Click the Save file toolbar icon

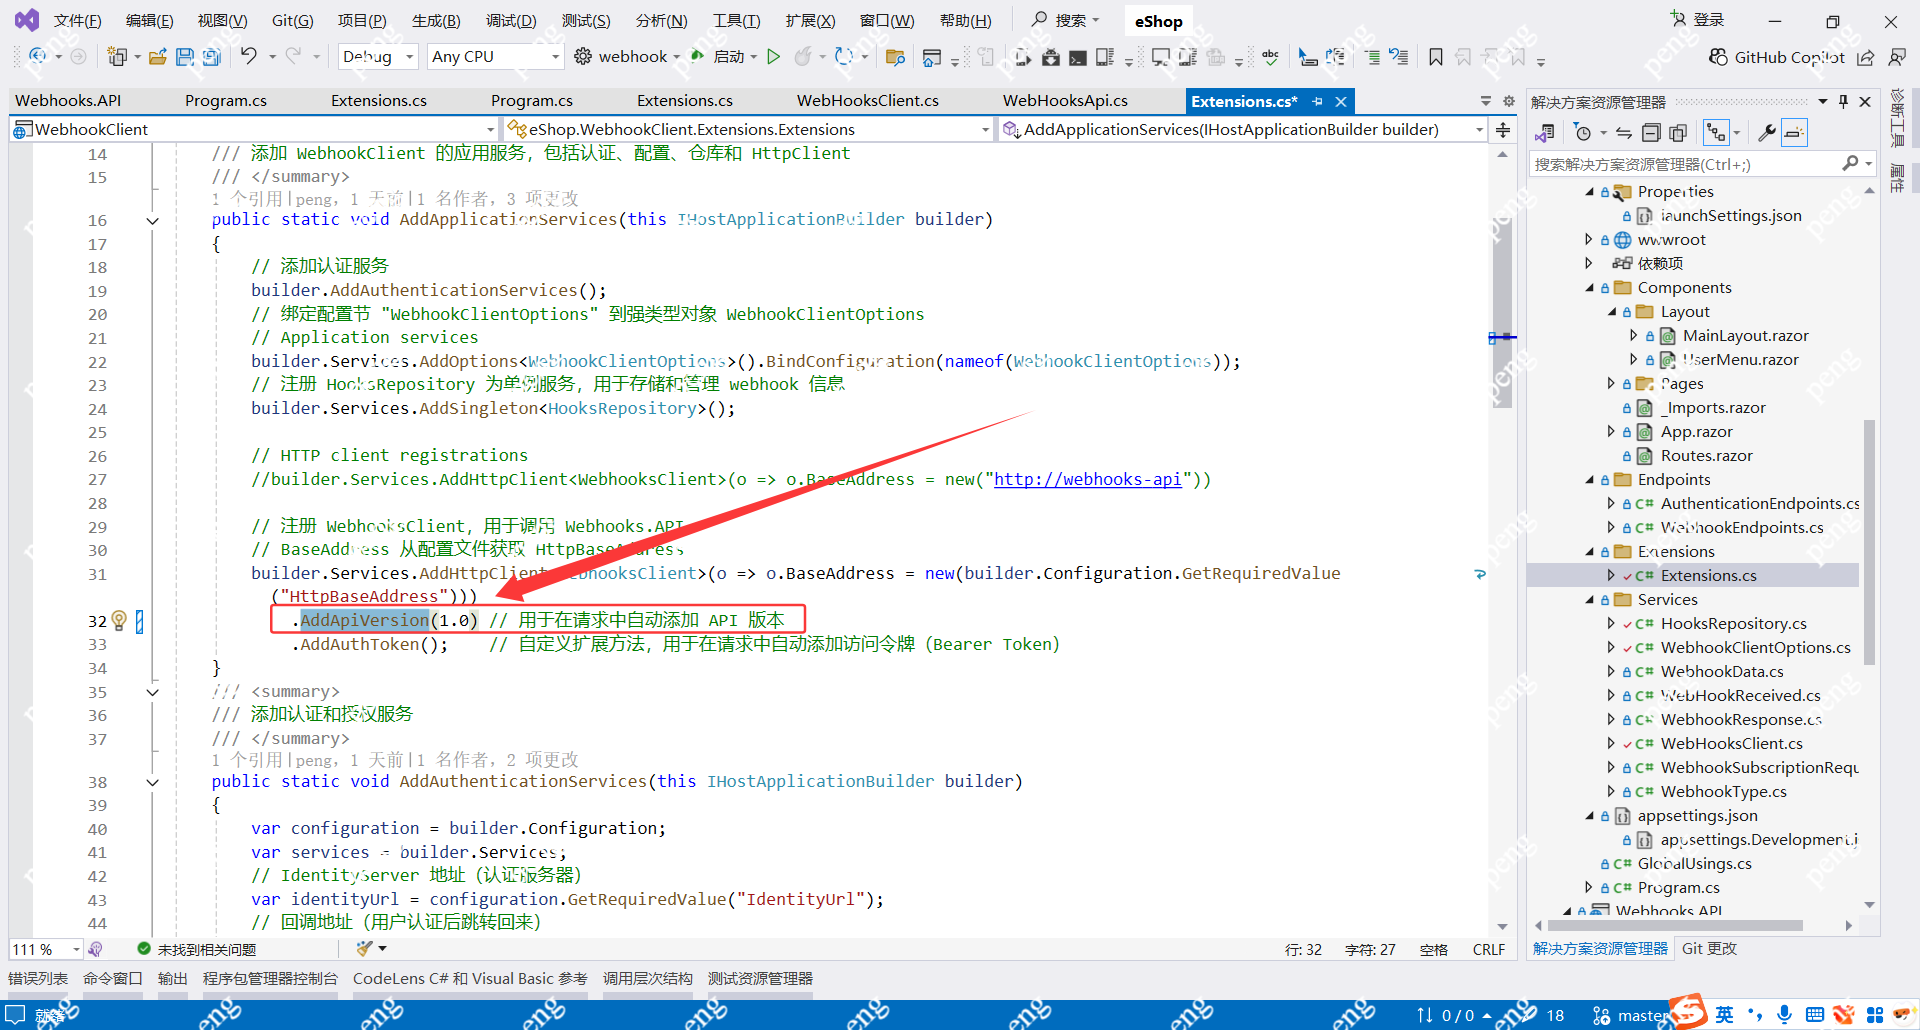pyautogui.click(x=185, y=57)
